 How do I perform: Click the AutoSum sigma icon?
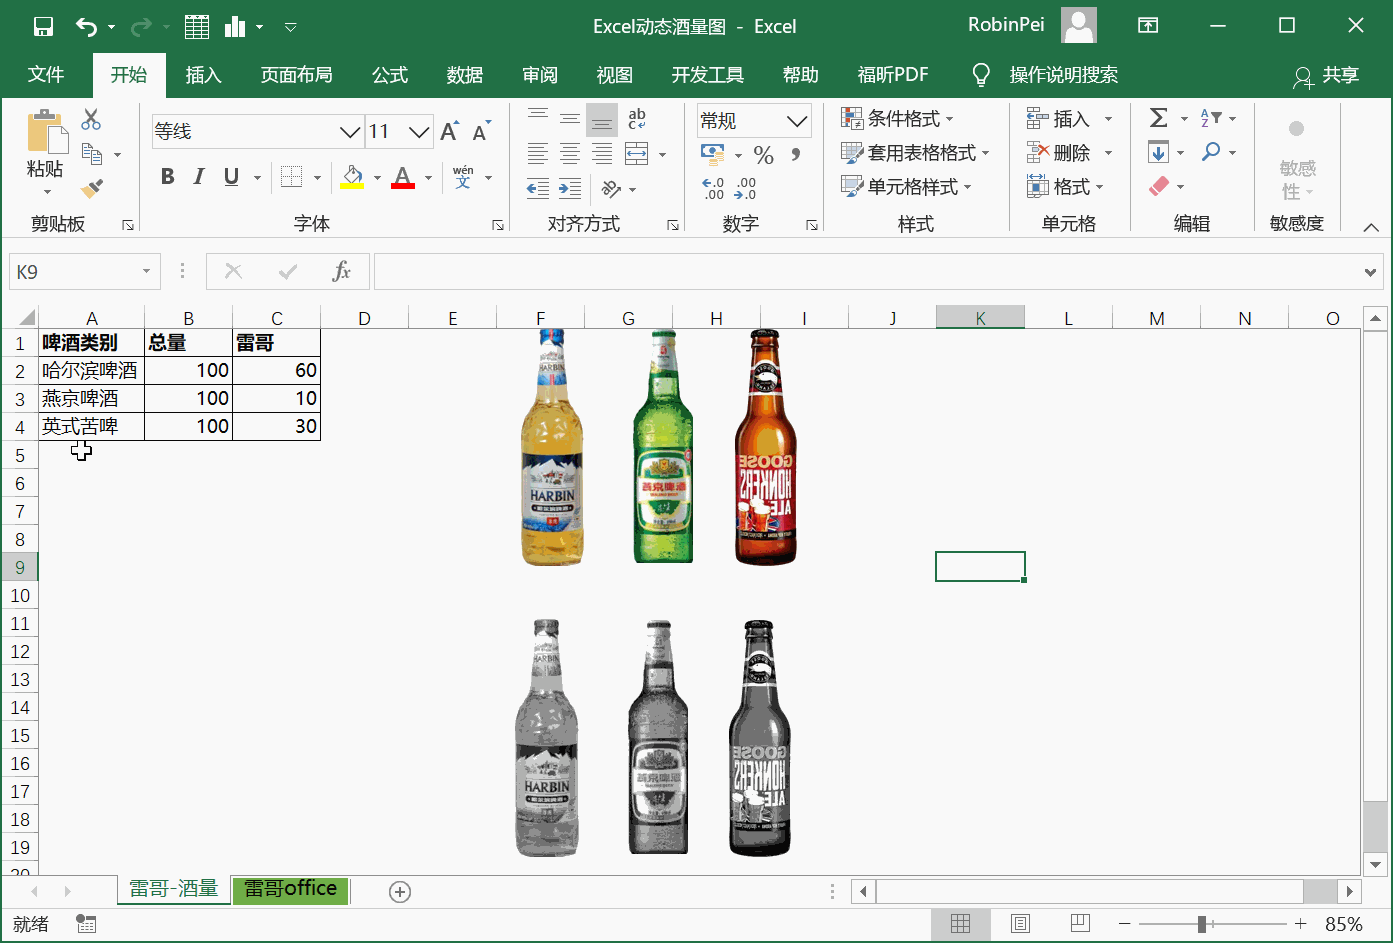click(1159, 119)
